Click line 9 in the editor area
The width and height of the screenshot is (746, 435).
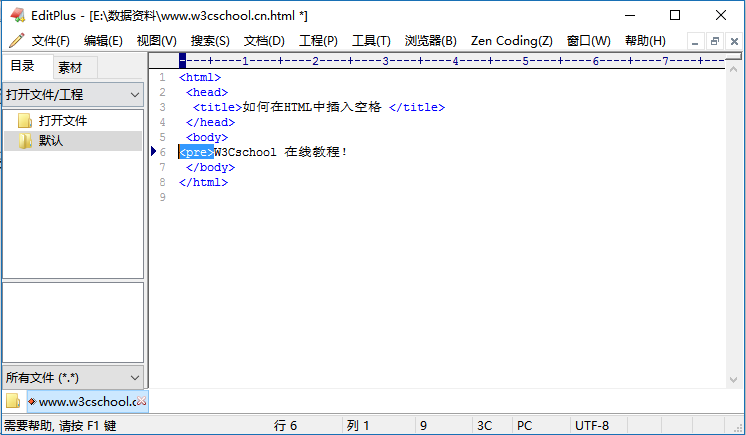pos(300,197)
